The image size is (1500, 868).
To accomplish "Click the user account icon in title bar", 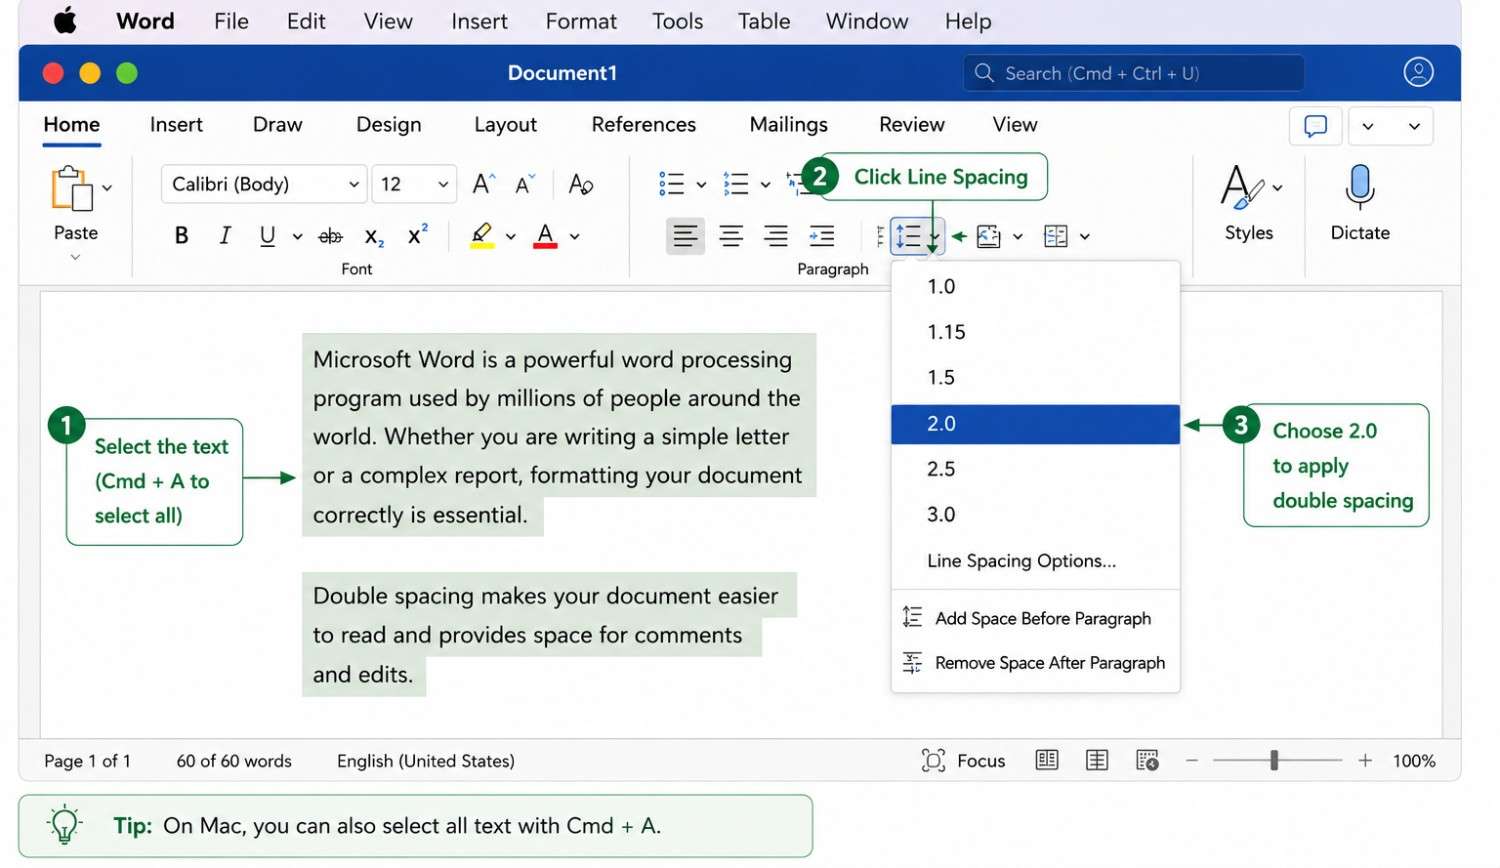I will click(x=1418, y=72).
